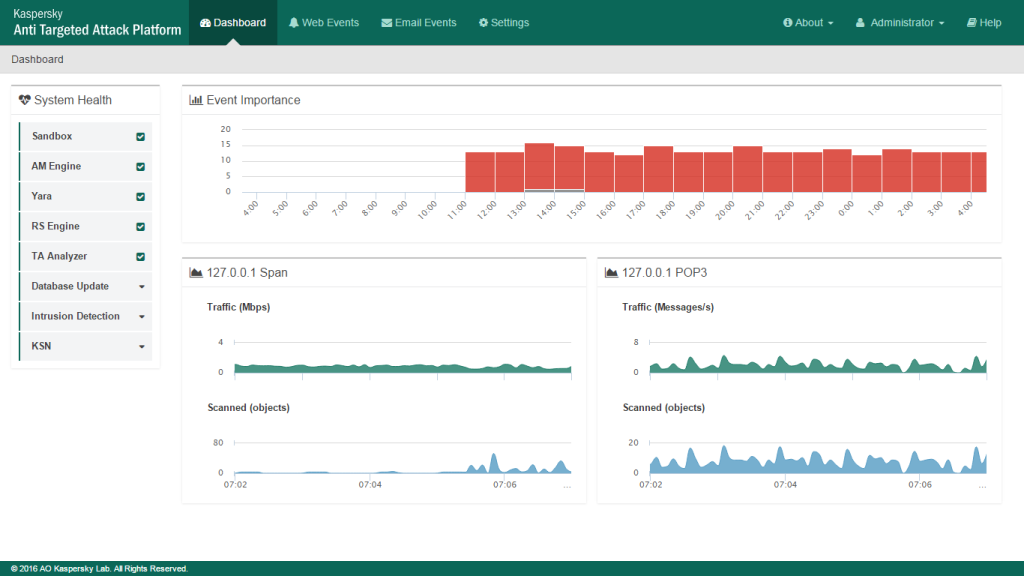Click the Event Importance panel title

[x=253, y=100]
